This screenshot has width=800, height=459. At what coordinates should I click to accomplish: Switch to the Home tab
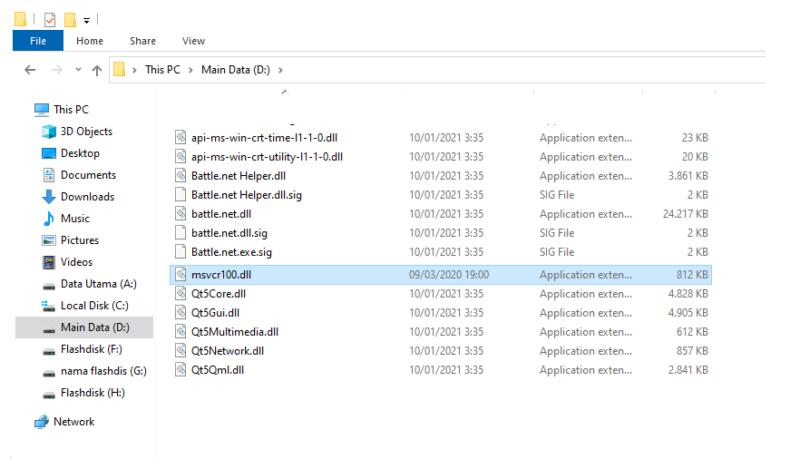tap(90, 41)
